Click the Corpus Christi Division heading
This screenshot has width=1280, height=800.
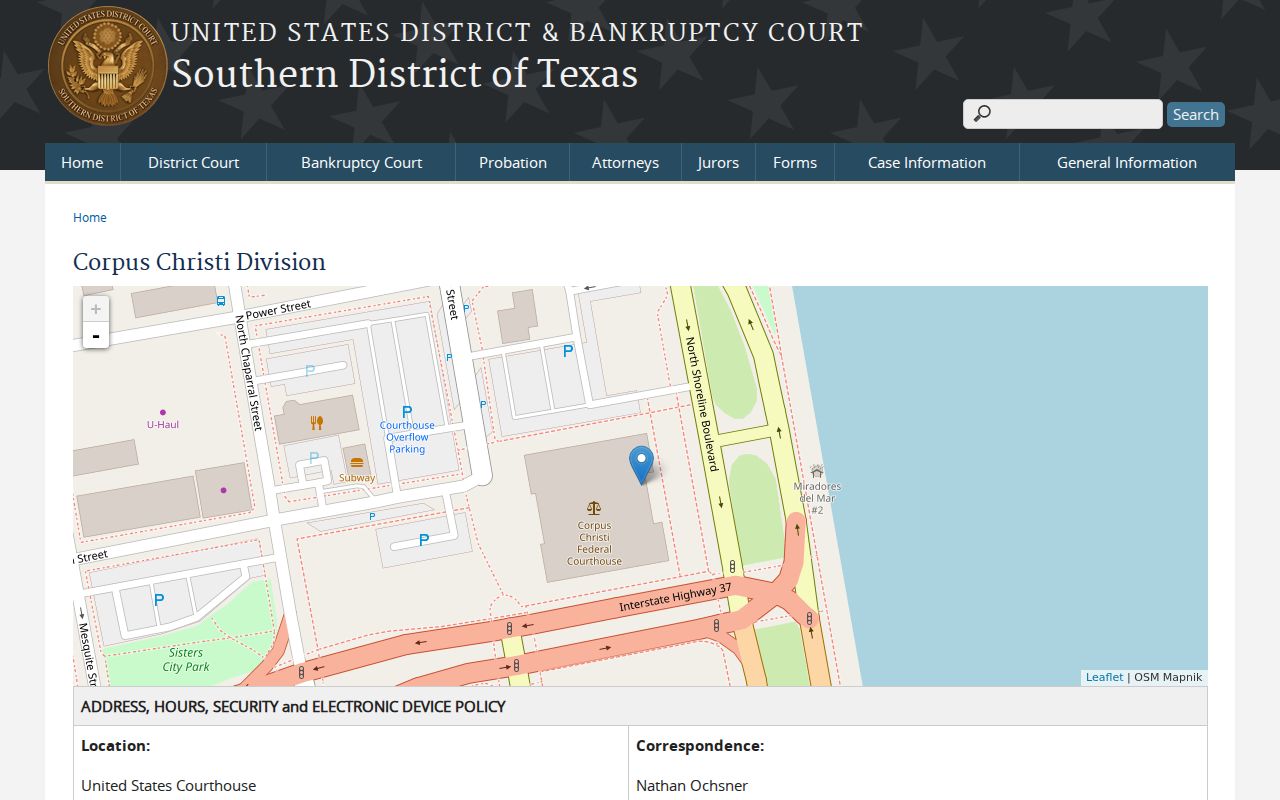tap(200, 262)
